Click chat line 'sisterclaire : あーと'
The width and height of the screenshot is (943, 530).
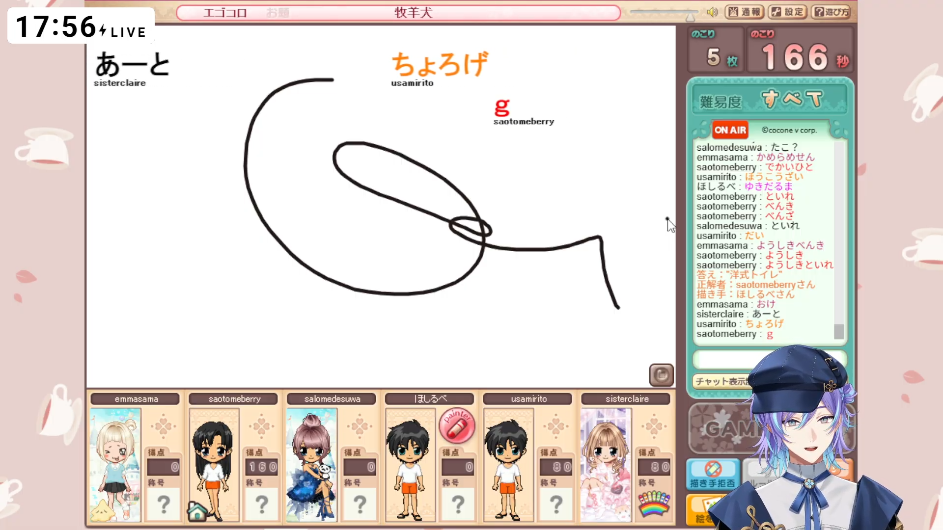click(739, 314)
